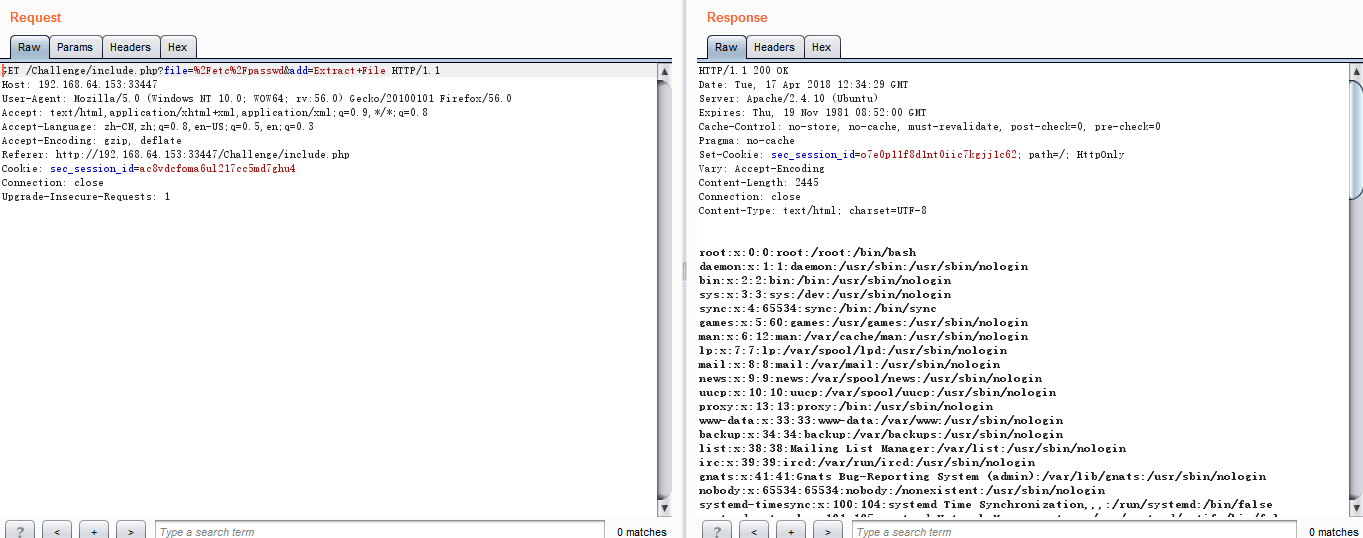This screenshot has width=1363, height=538.
Task: Click the Response panel title
Action: [737, 17]
